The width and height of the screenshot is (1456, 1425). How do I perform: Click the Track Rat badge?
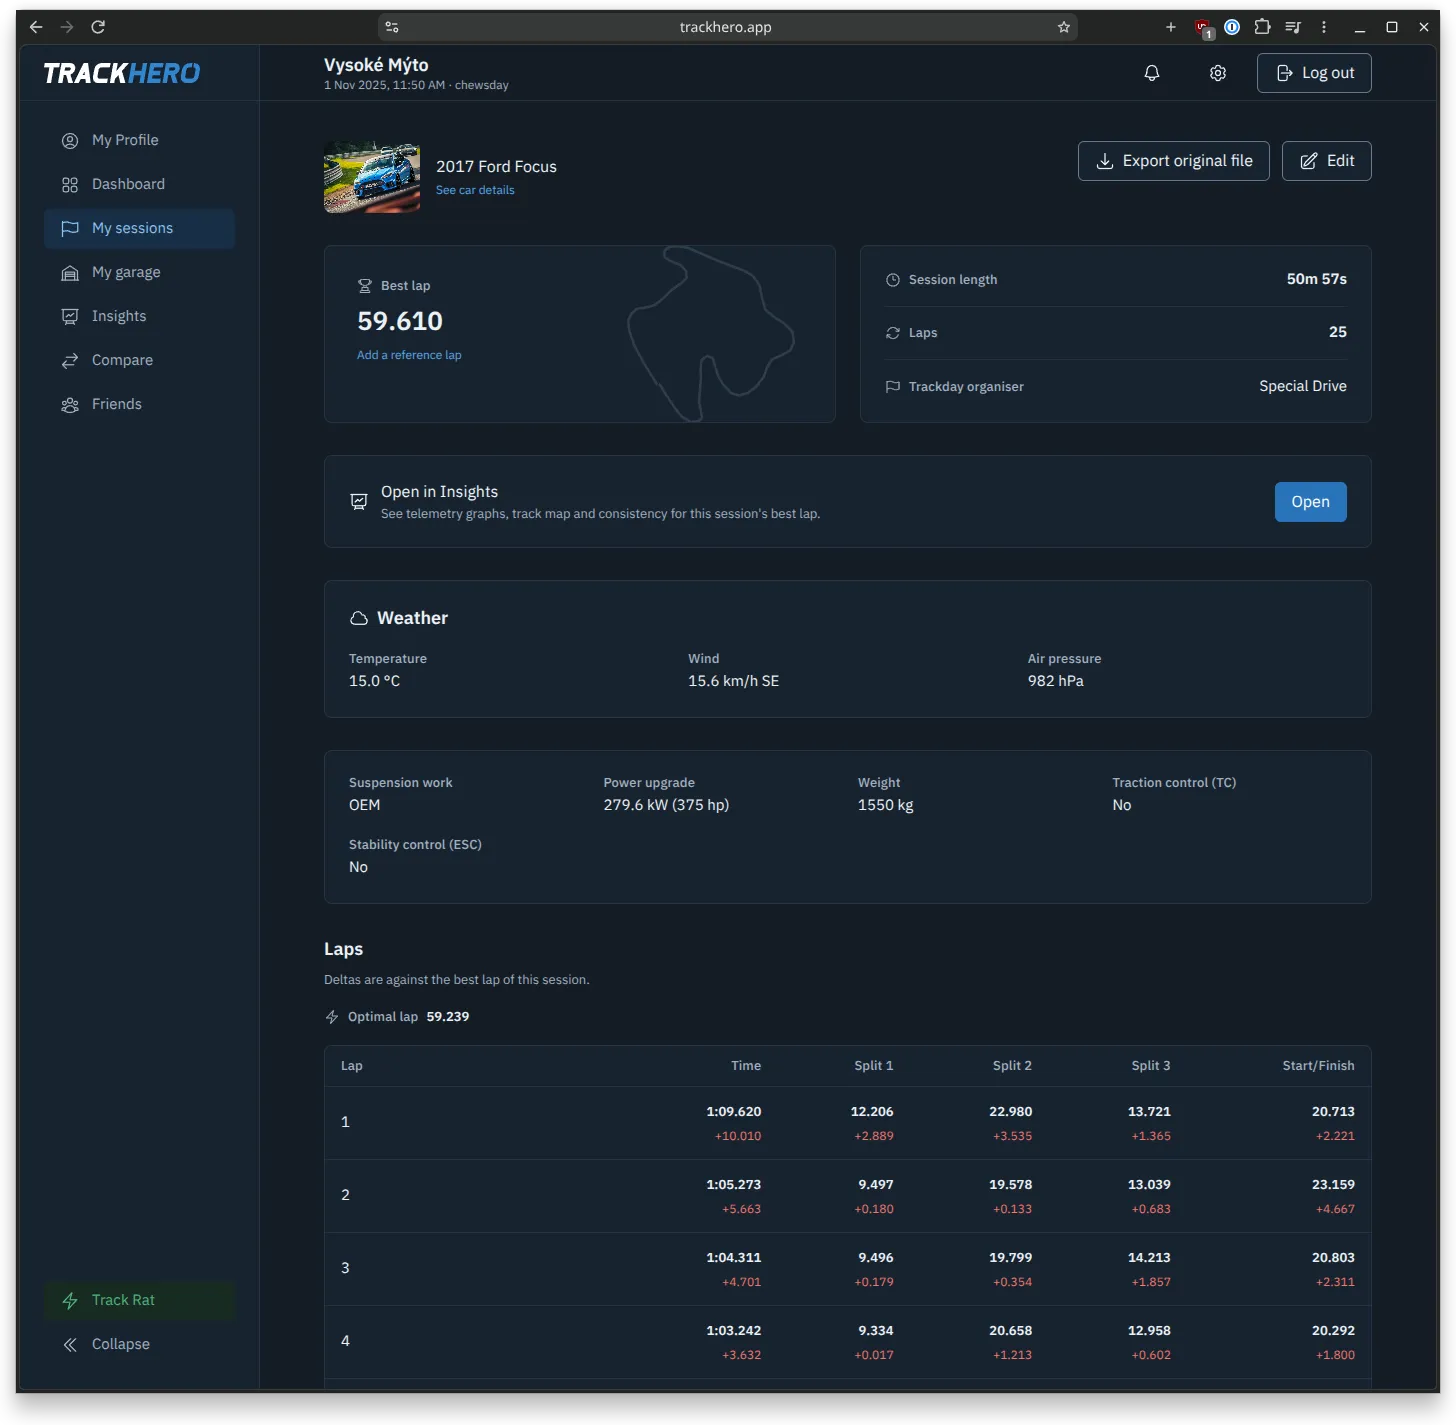[140, 1300]
